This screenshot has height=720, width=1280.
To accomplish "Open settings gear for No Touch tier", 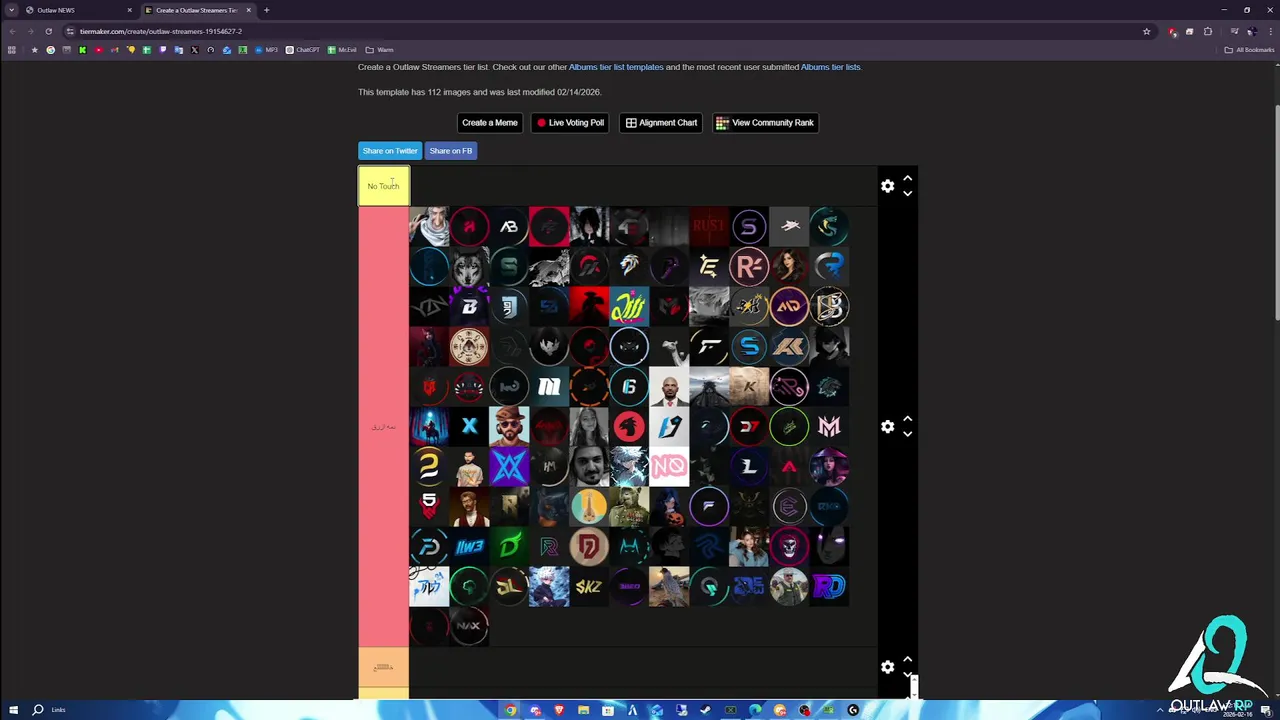I will click(887, 186).
